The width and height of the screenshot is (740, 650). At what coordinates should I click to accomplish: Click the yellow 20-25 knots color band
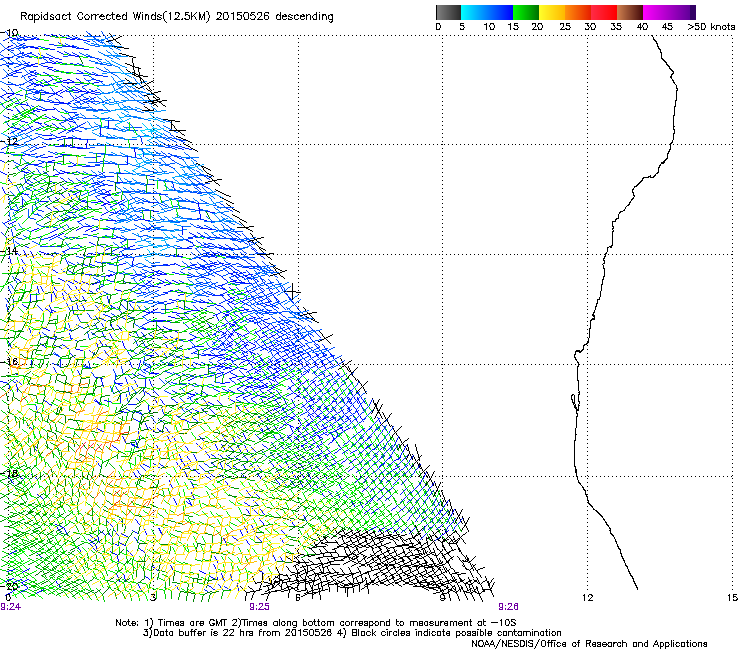pyautogui.click(x=552, y=12)
